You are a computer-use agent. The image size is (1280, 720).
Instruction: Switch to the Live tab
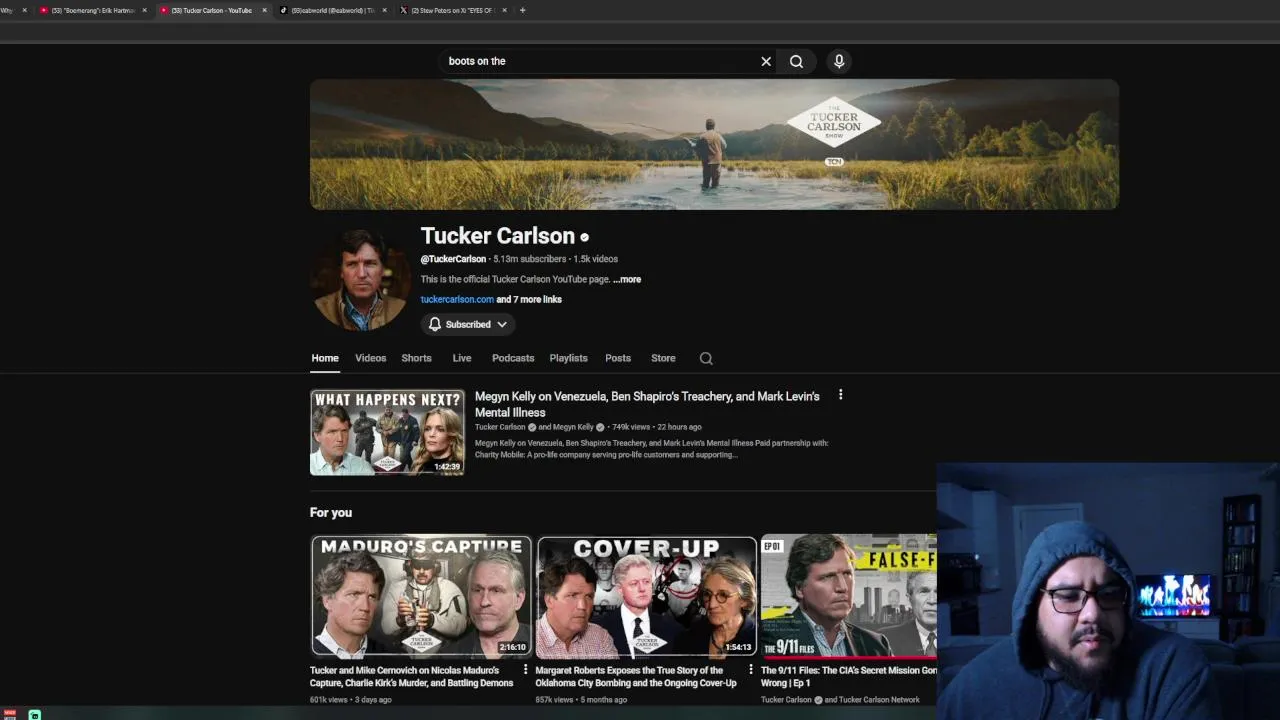point(462,358)
